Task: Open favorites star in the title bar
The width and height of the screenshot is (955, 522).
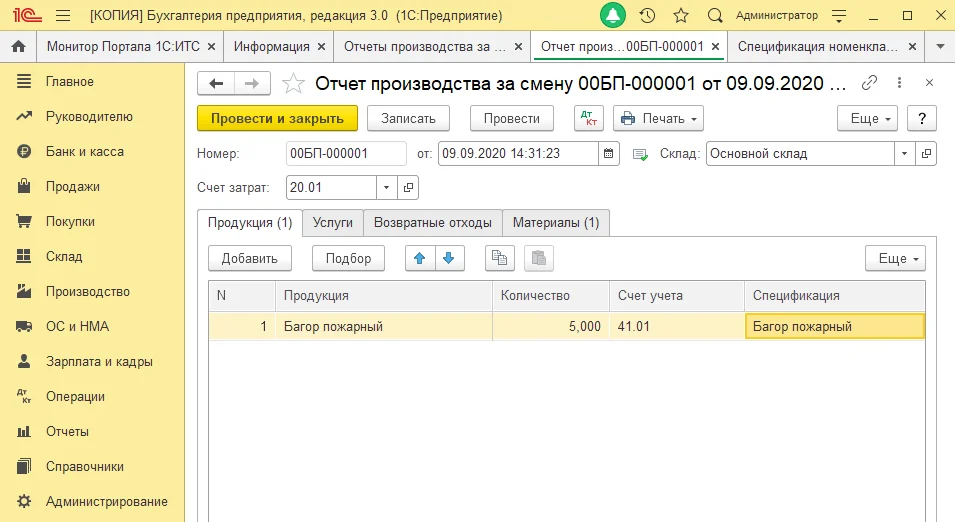Action: point(681,16)
